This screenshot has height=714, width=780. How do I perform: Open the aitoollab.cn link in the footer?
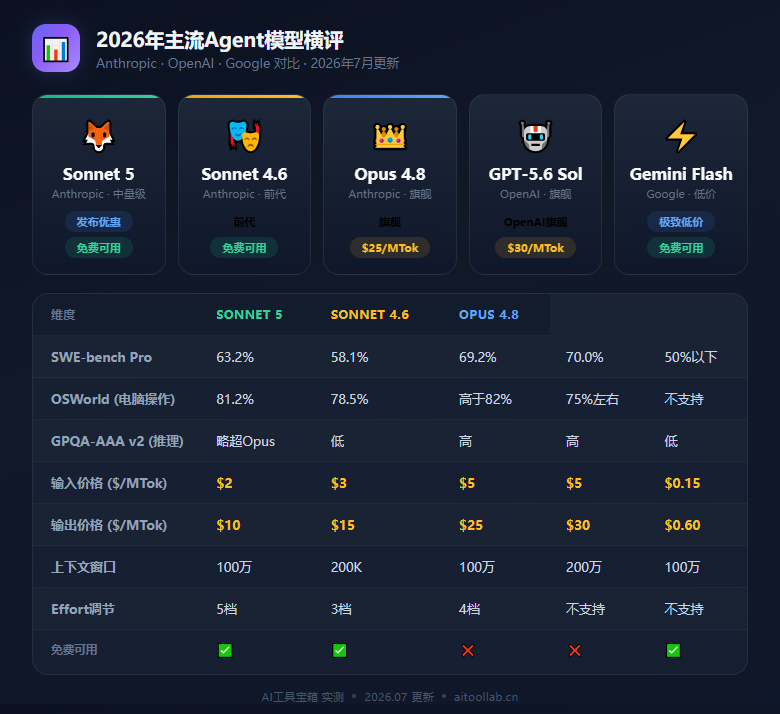tap(486, 697)
